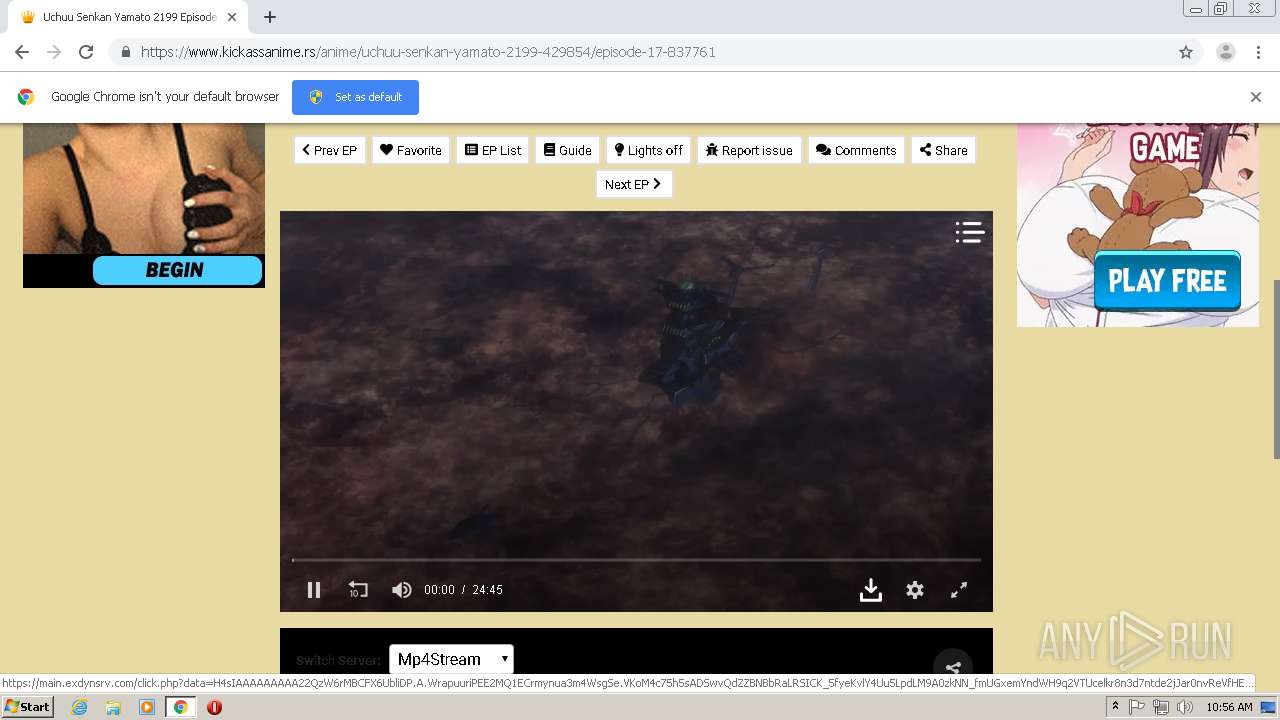Pause the video playback
The image size is (1280, 720).
314,590
